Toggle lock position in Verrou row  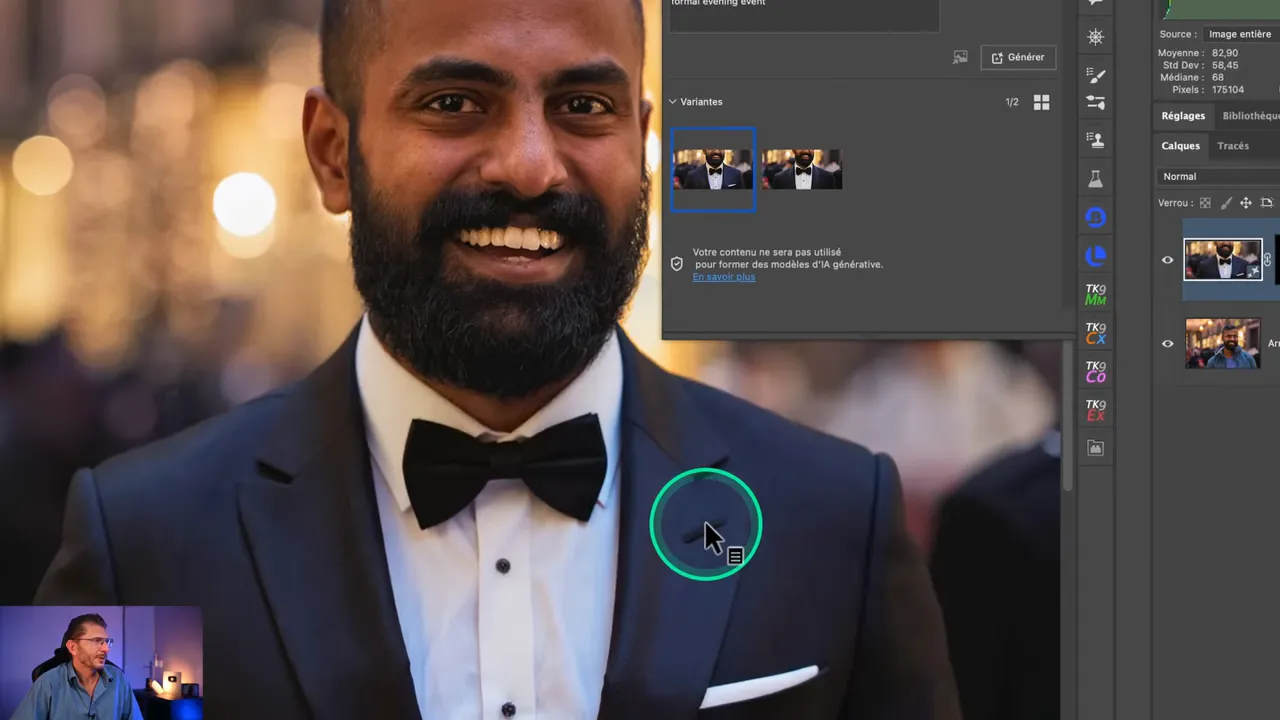(1246, 203)
